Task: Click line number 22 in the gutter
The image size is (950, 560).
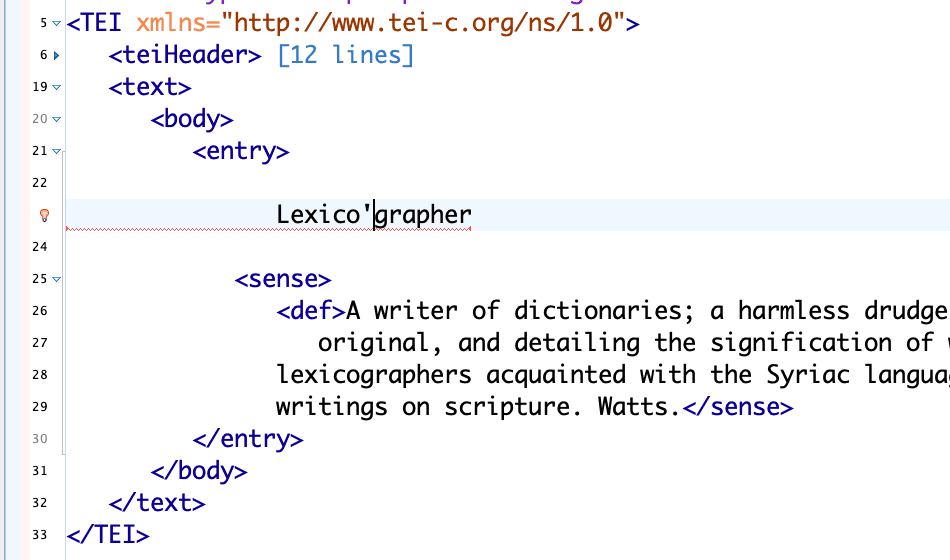Action: [x=39, y=183]
